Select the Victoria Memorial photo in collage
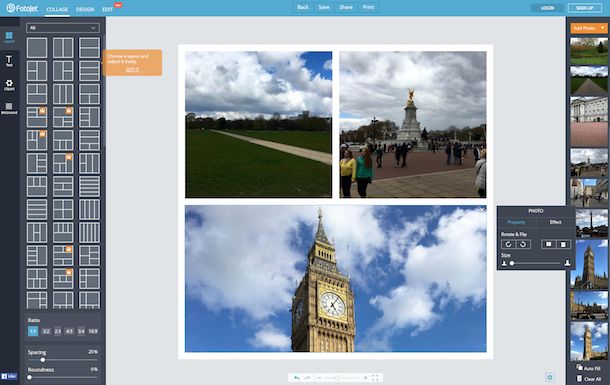Image resolution: width=610 pixels, height=385 pixels. click(413, 124)
